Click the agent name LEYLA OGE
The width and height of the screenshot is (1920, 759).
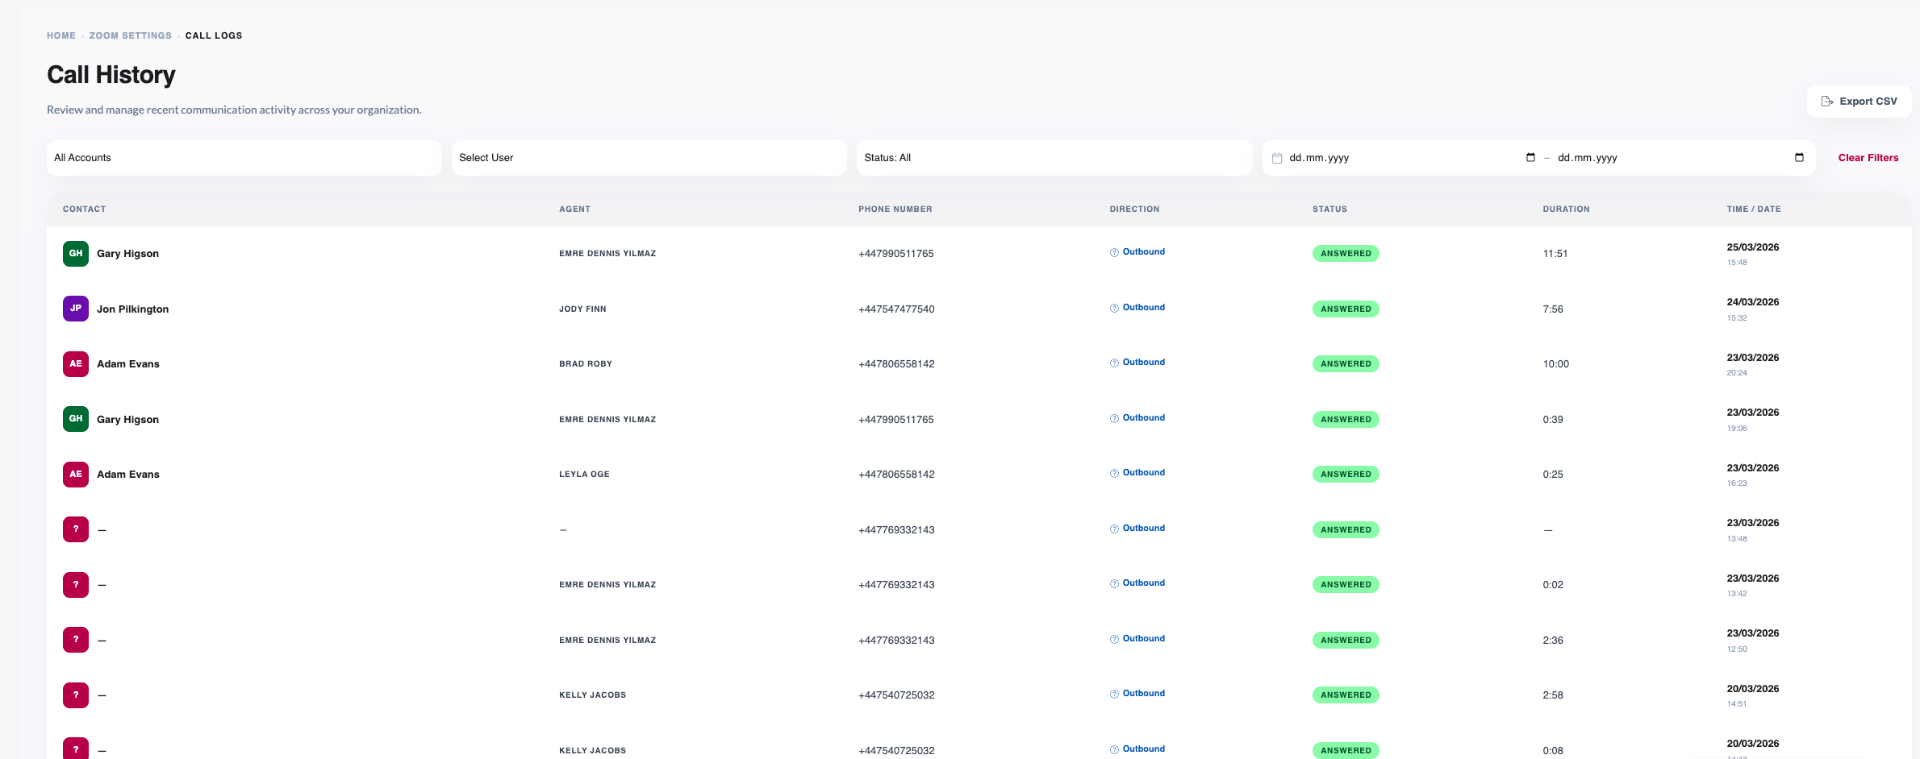[584, 474]
